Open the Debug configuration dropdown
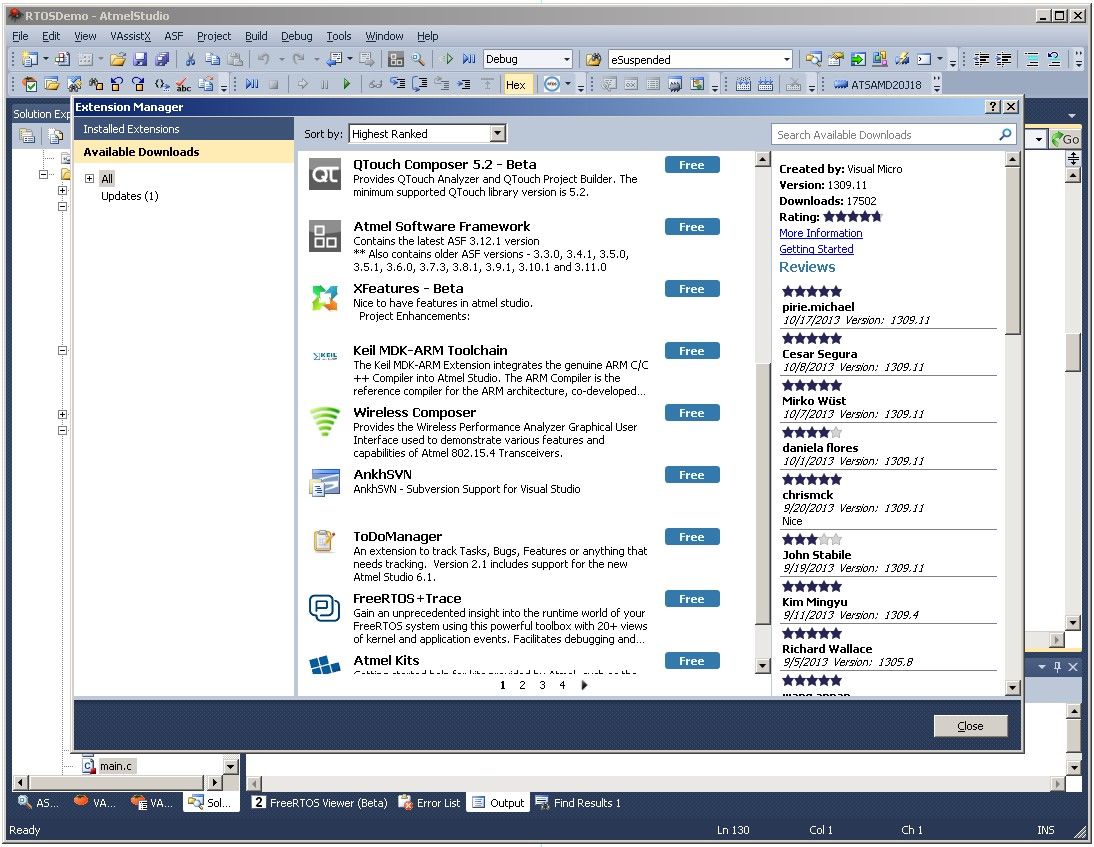Screen dimensions: 1094x847 click(x=567, y=60)
